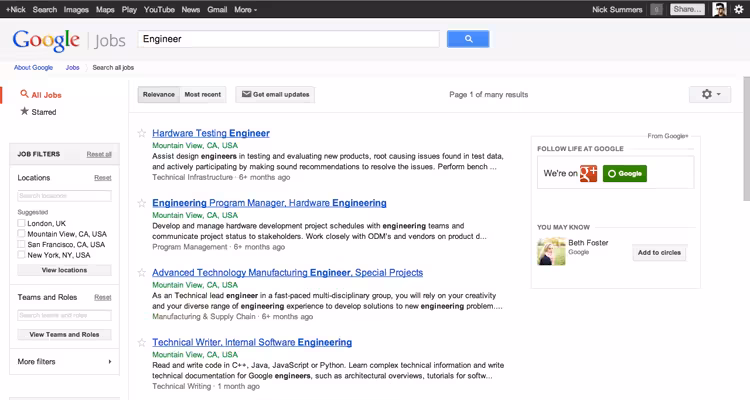This screenshot has width=750, height=400.
Task: Click the blue search magnifier button
Action: [x=468, y=39]
